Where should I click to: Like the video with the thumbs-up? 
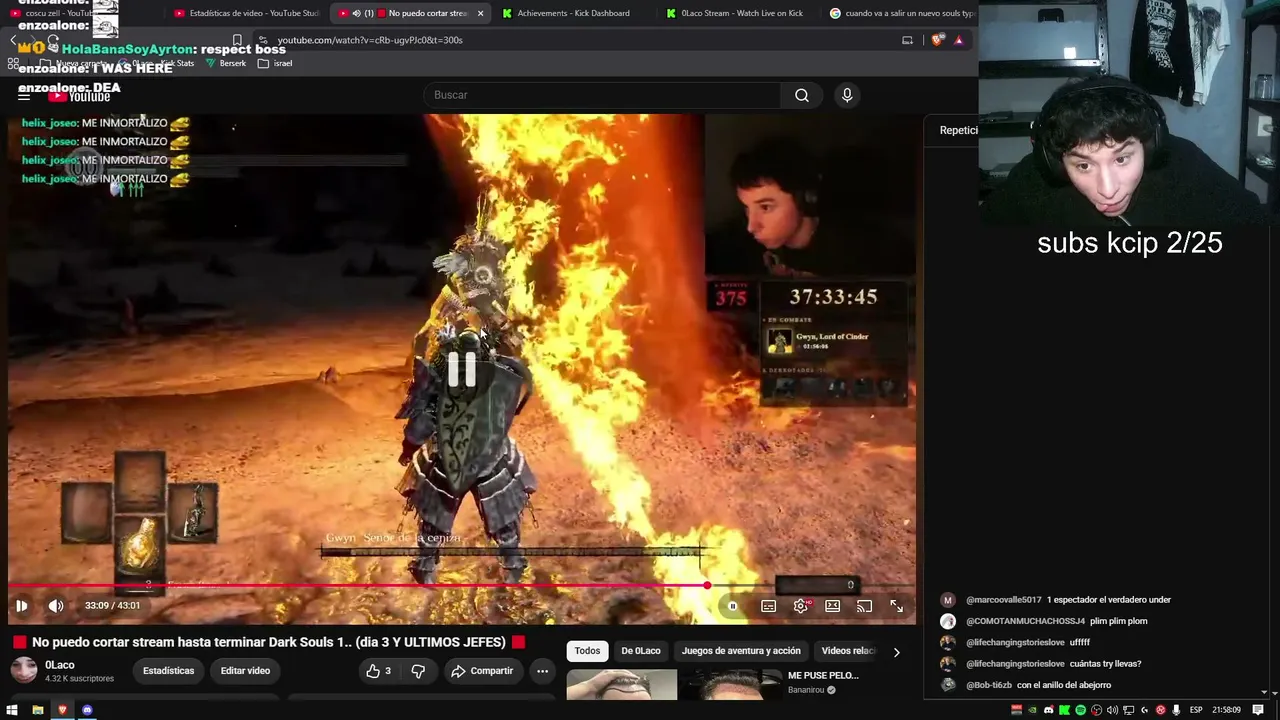tap(378, 671)
